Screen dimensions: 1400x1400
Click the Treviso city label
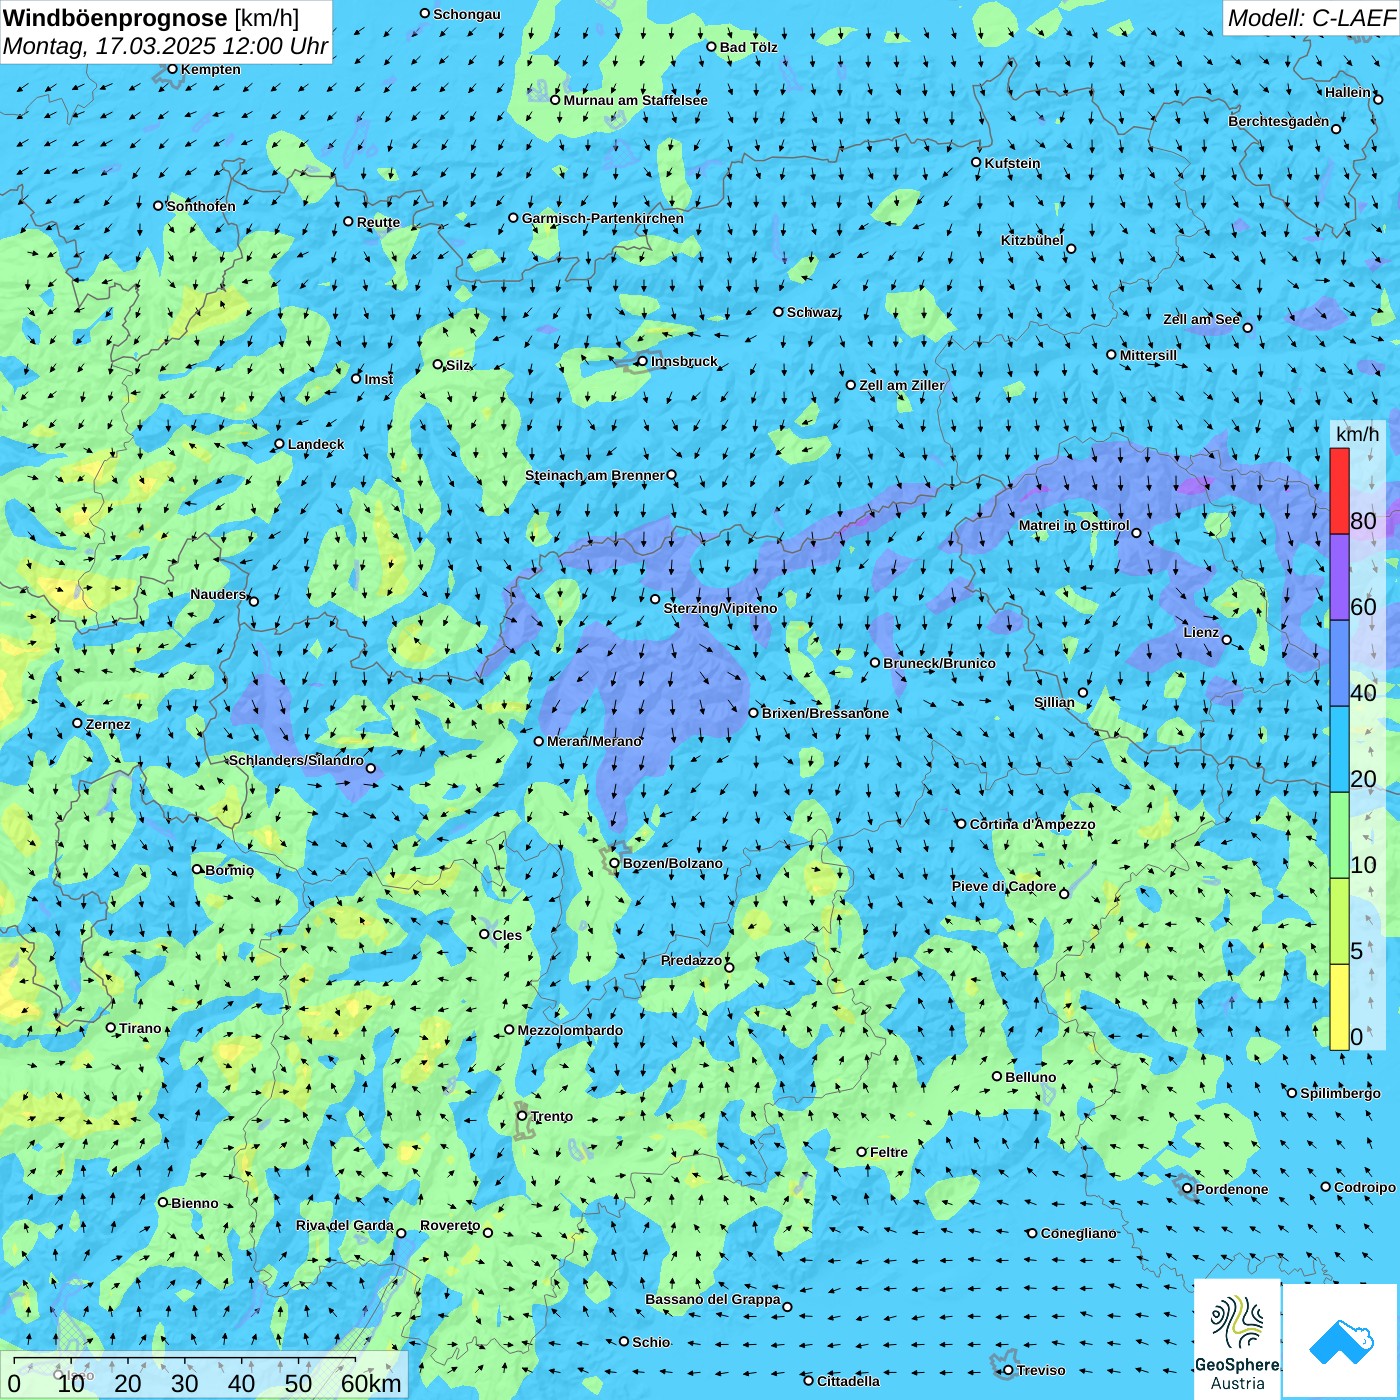(1041, 1370)
